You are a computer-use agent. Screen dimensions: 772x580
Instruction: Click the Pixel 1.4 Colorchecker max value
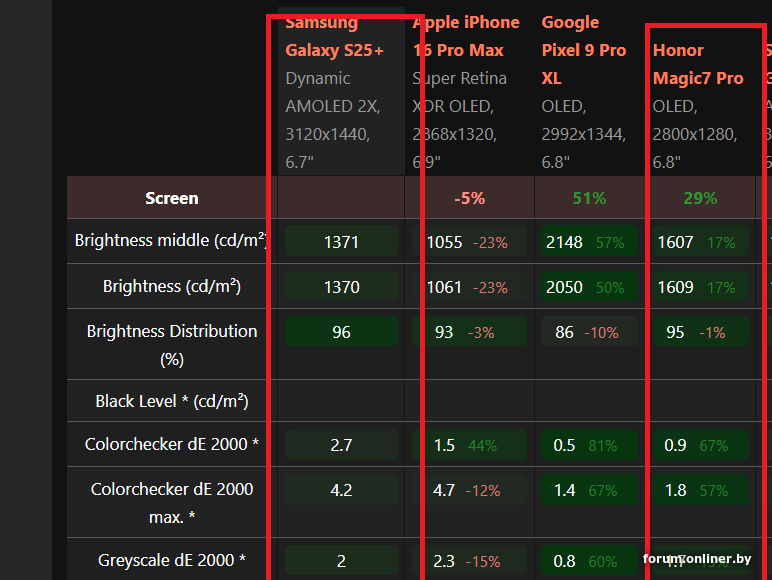(564, 490)
